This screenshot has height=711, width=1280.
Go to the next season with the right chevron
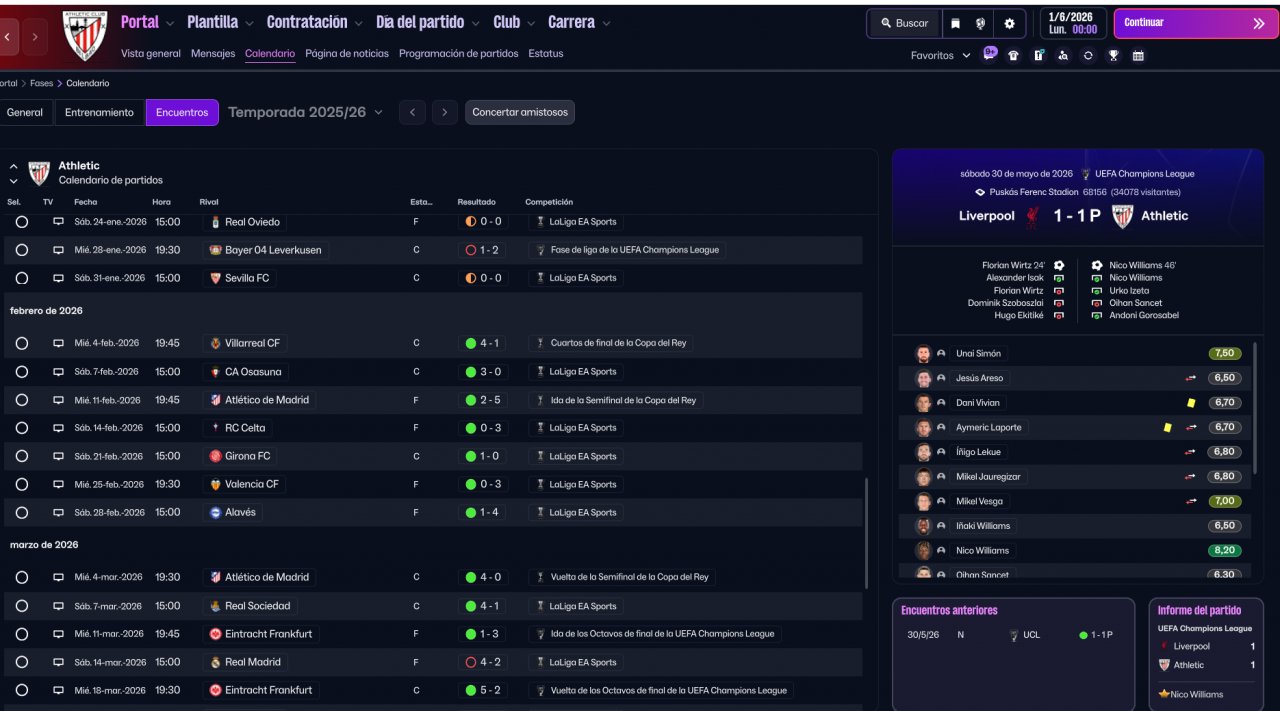coord(445,112)
